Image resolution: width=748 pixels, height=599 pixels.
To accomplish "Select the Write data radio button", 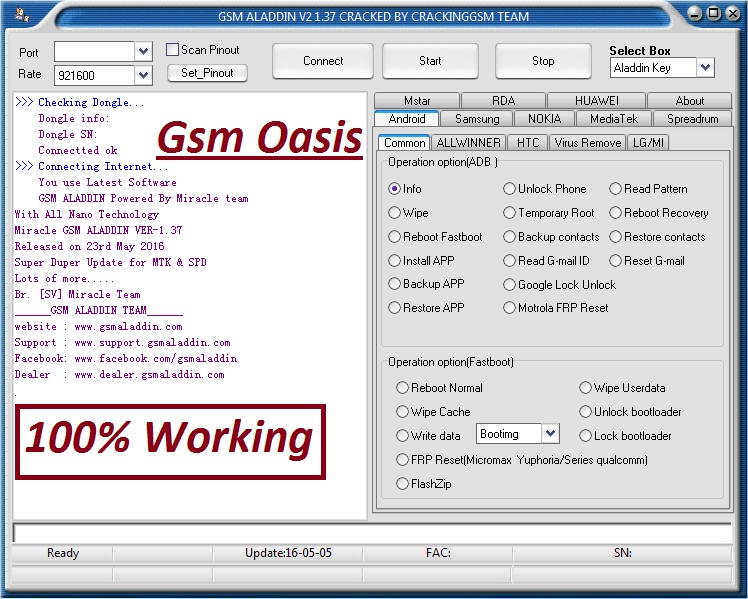I will (402, 435).
